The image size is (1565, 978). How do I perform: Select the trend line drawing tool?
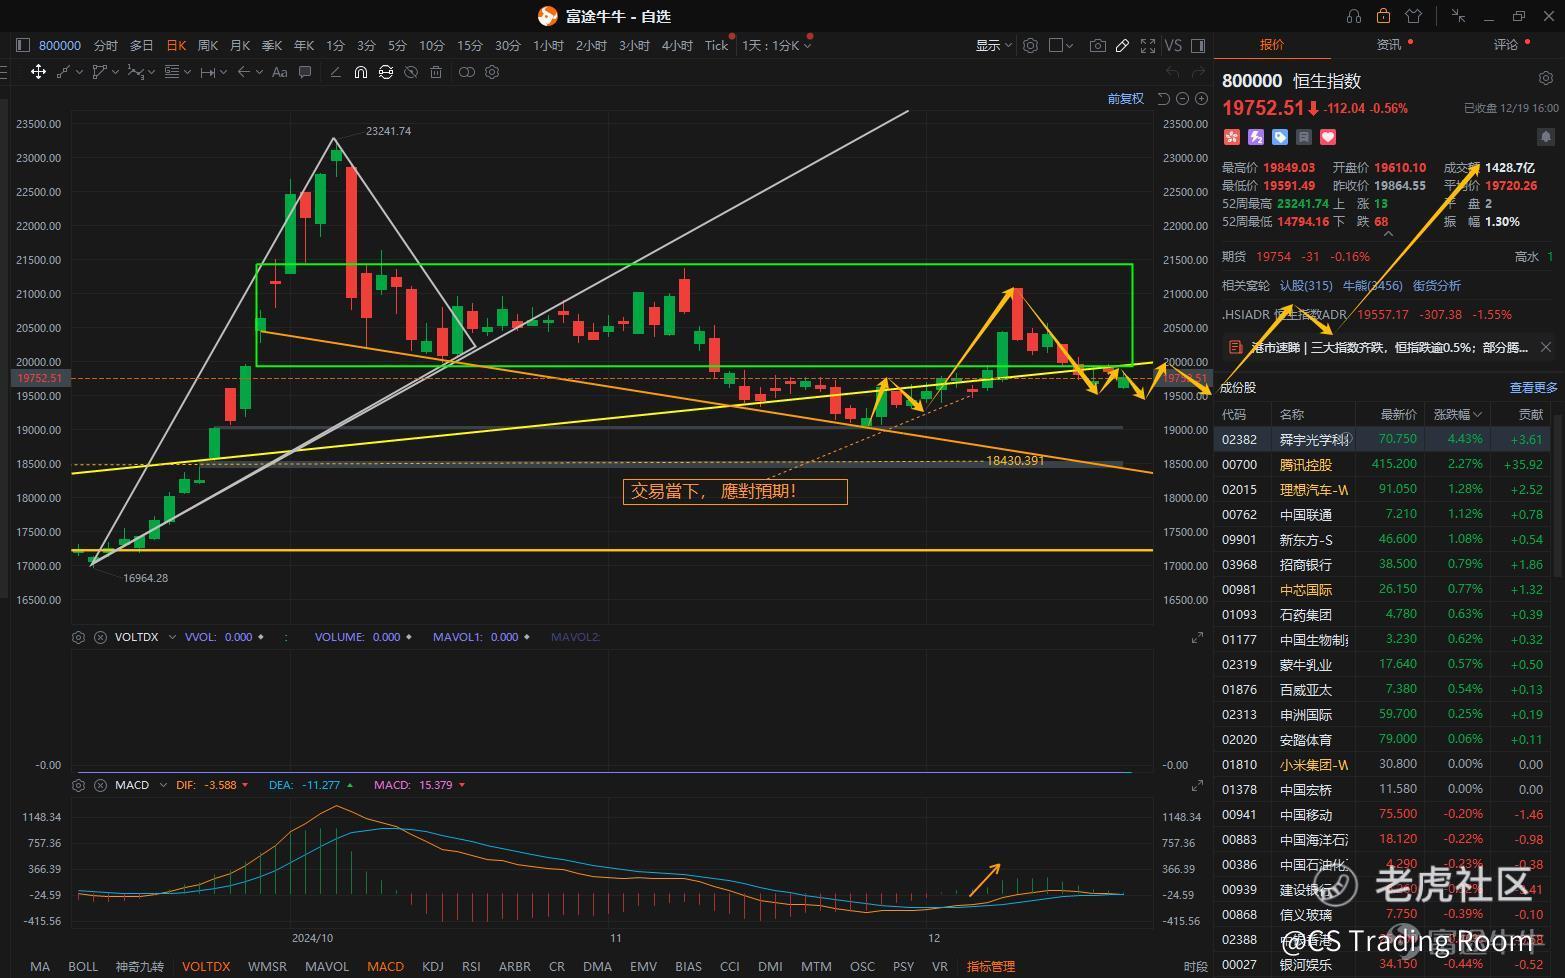coord(65,71)
